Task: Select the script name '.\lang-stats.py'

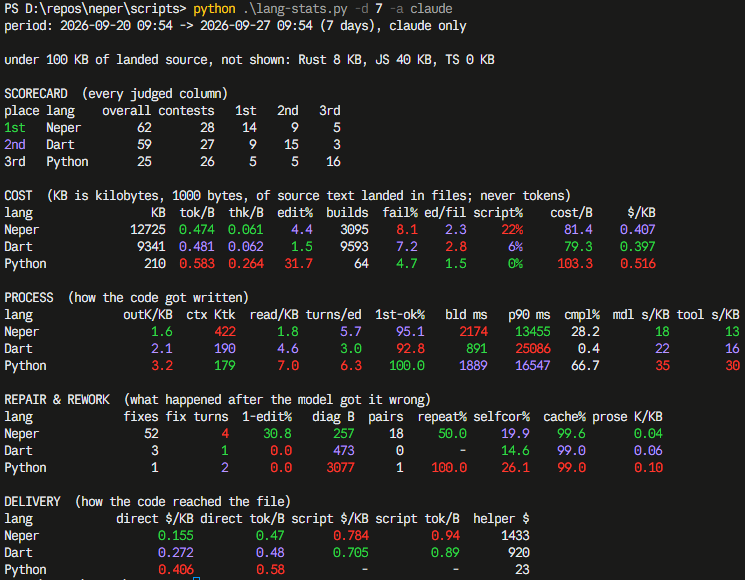Action: click(x=295, y=9)
